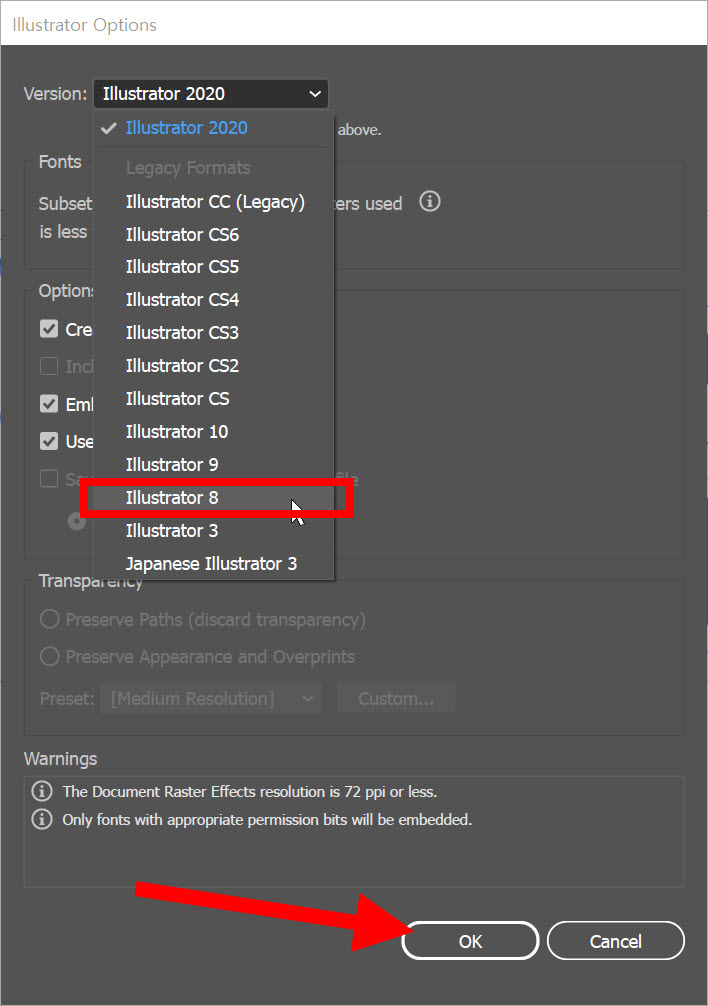This screenshot has width=708, height=1006.
Task: Choose Illustrator 10 from the list
Action: pyautogui.click(x=214, y=432)
